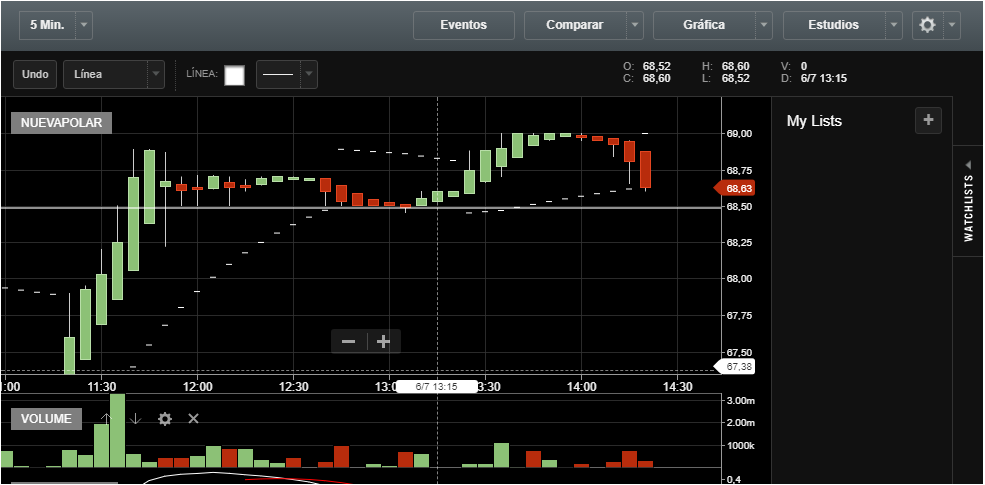985x485 pixels.
Task: Move the Volume panel down
Action: click(x=136, y=419)
